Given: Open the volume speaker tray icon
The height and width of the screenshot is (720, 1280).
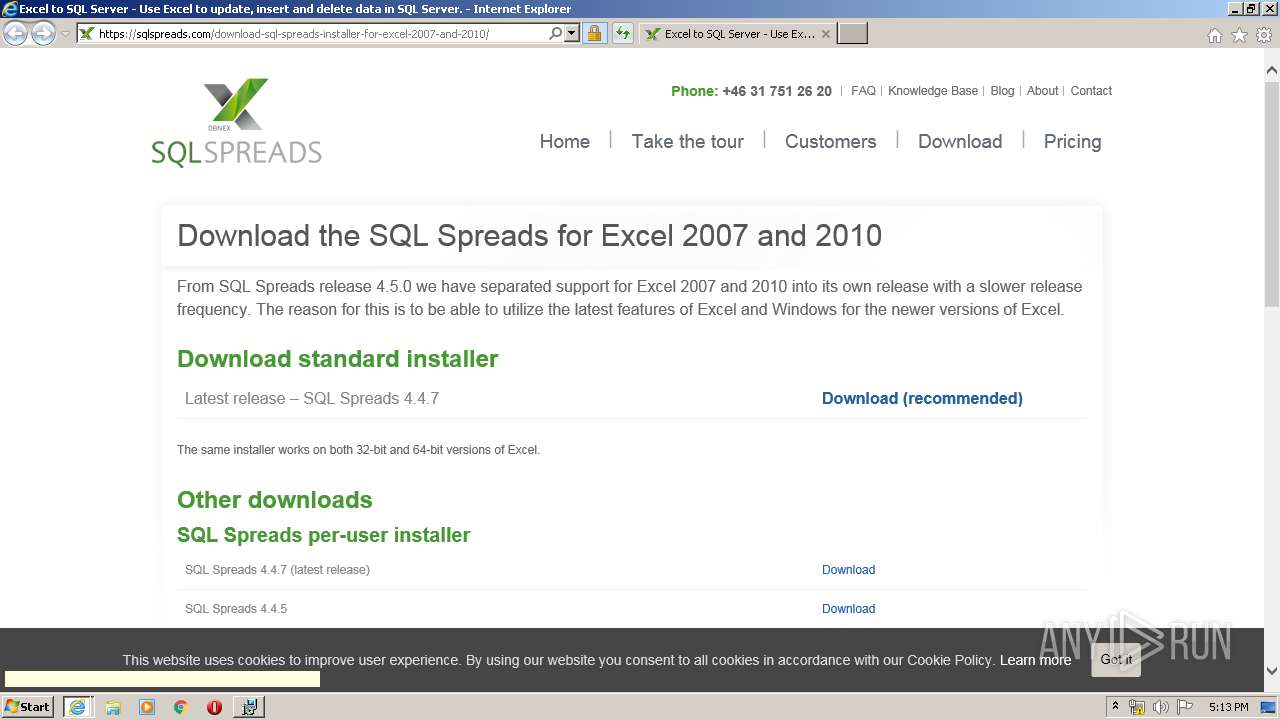Looking at the screenshot, I should (x=1161, y=707).
